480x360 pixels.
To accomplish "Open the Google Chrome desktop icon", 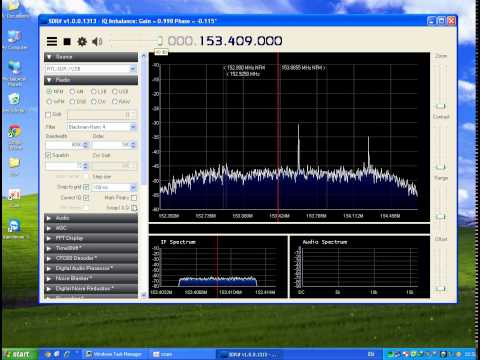I will click(15, 138).
